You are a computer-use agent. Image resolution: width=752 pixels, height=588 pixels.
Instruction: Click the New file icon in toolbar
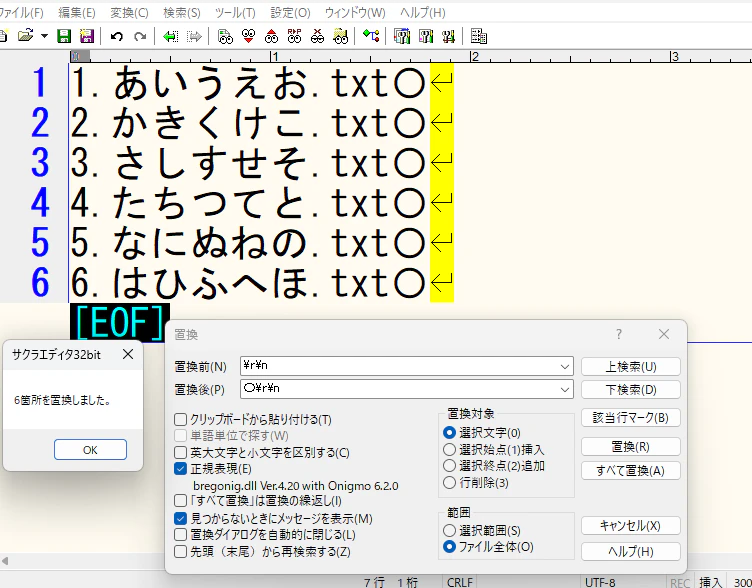pyautogui.click(x=3, y=36)
